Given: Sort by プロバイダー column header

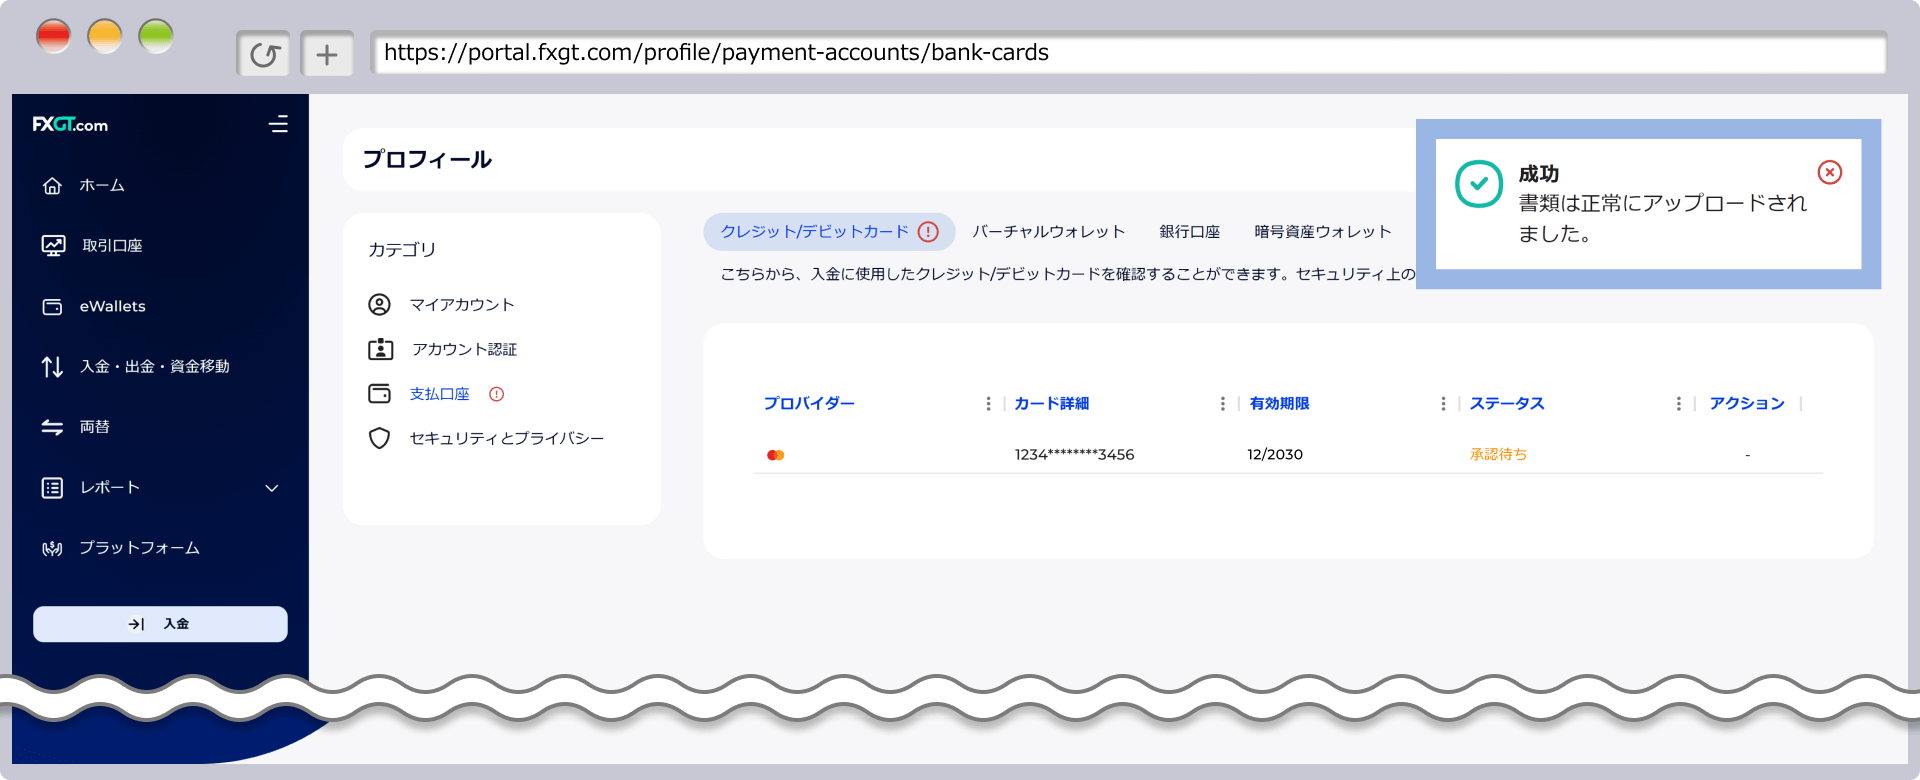Looking at the screenshot, I should click(x=809, y=403).
